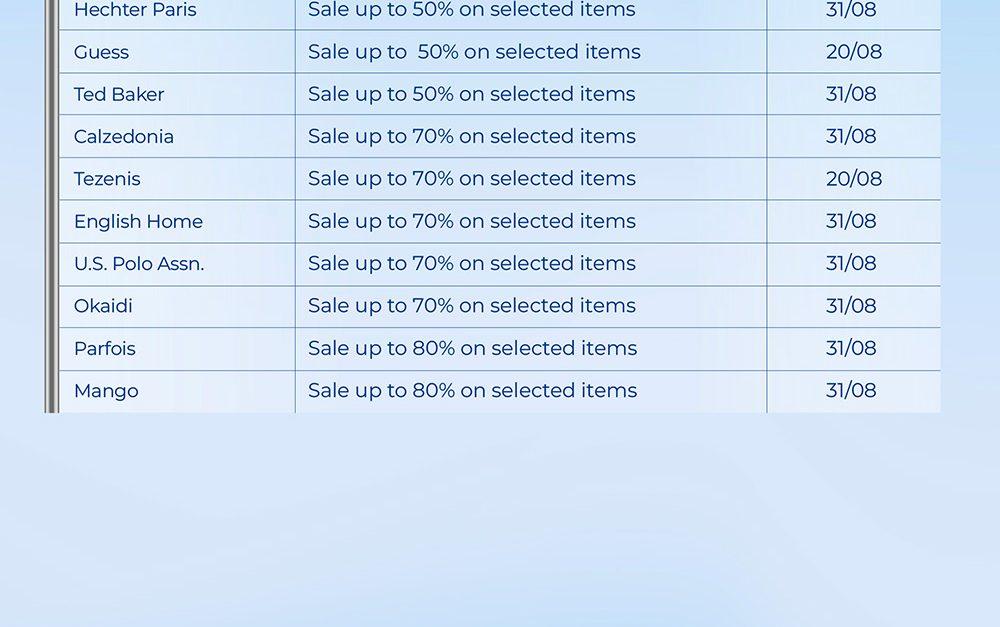This screenshot has height=627, width=1000.
Task: Click the 20/08 date in Tezenis row
Action: point(853,179)
